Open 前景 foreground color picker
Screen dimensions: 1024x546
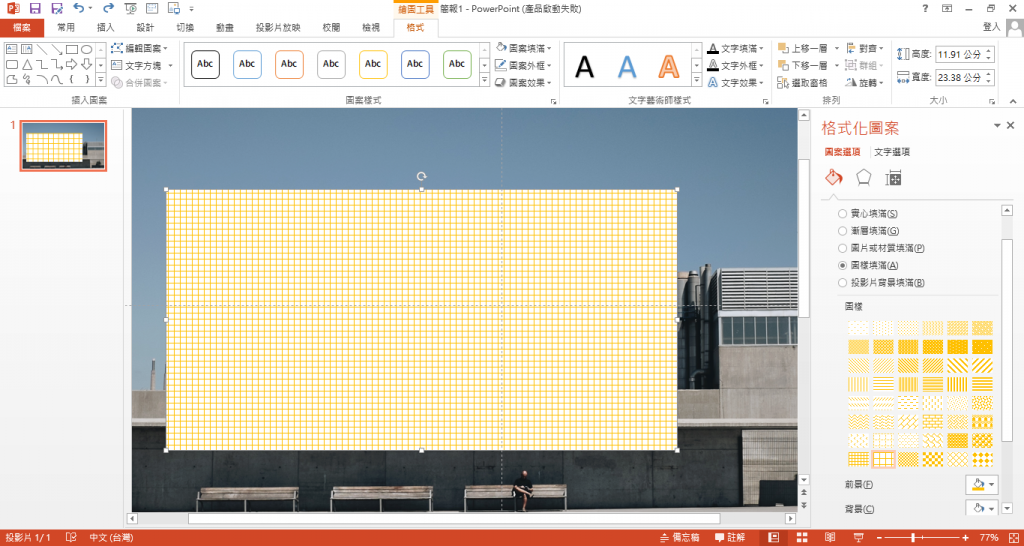982,484
